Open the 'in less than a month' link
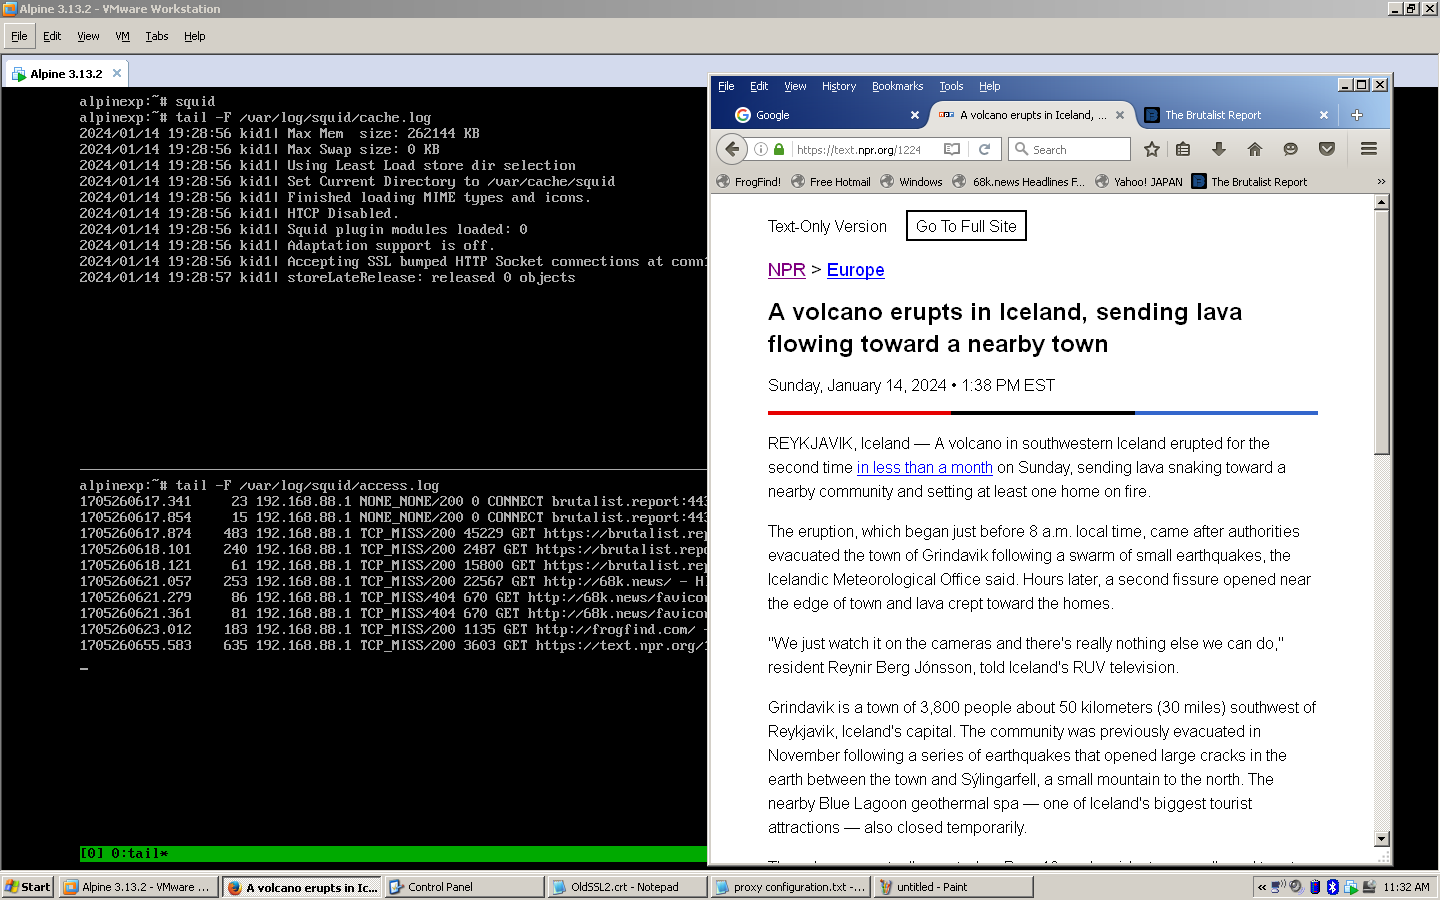This screenshot has width=1440, height=900. click(925, 467)
